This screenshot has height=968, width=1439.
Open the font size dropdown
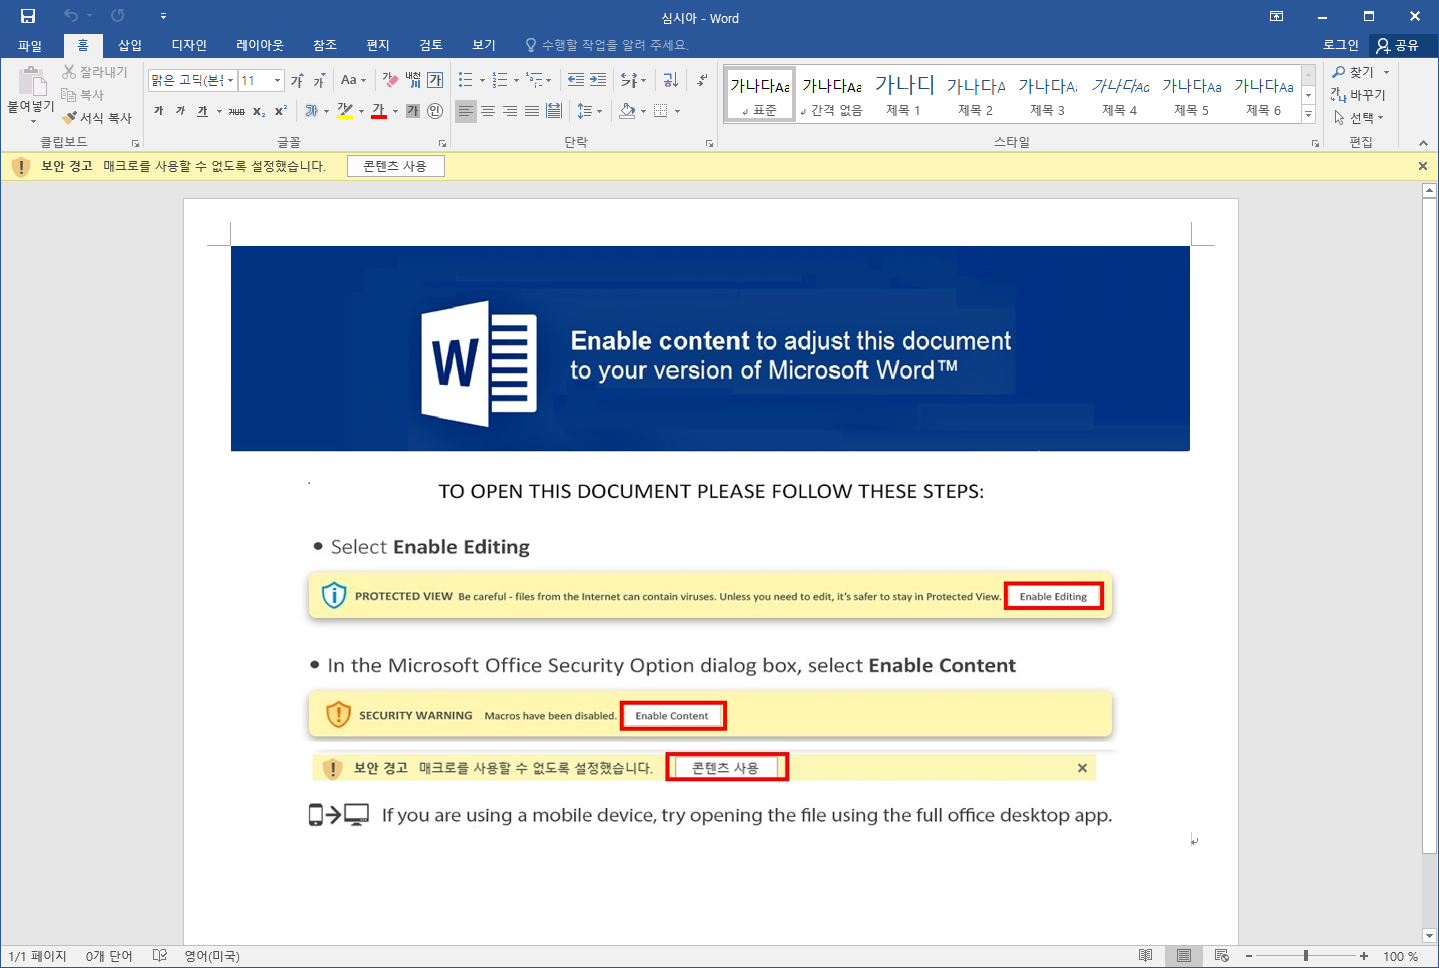[x=277, y=80]
